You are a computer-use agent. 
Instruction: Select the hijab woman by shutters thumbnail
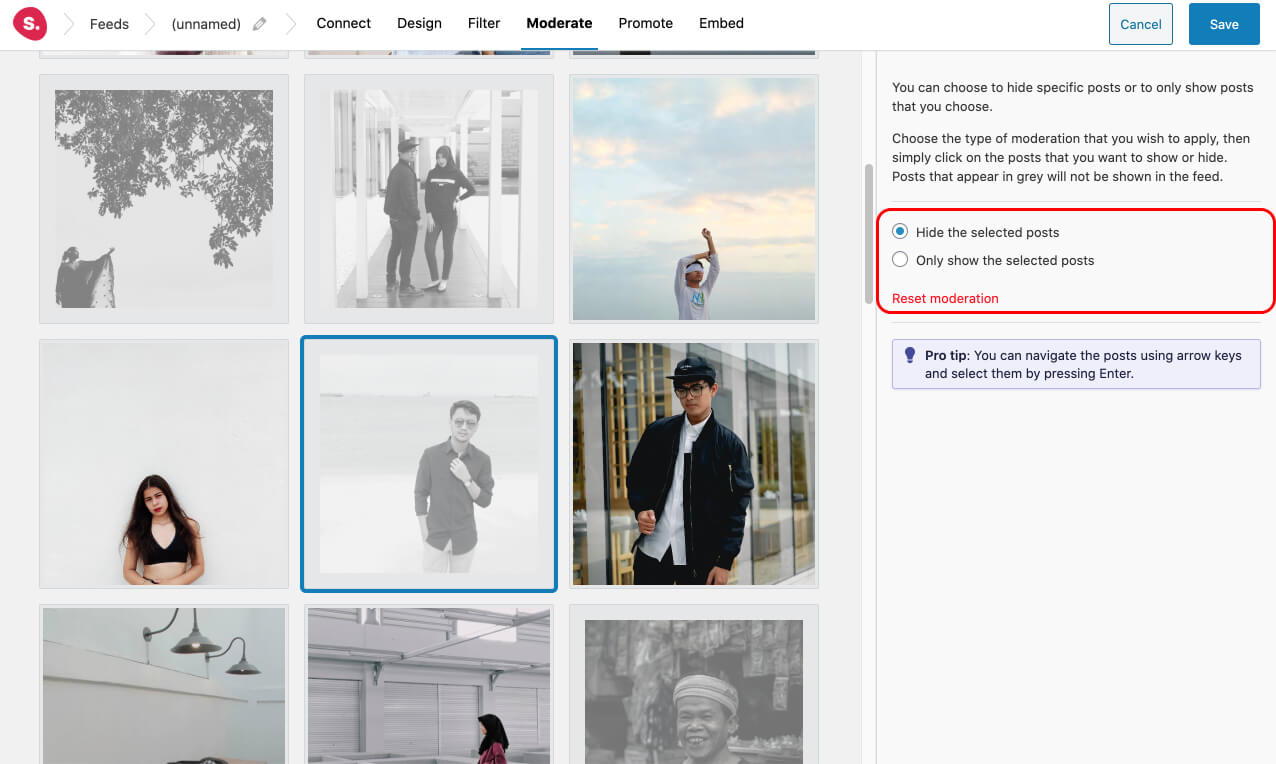pyautogui.click(x=429, y=684)
